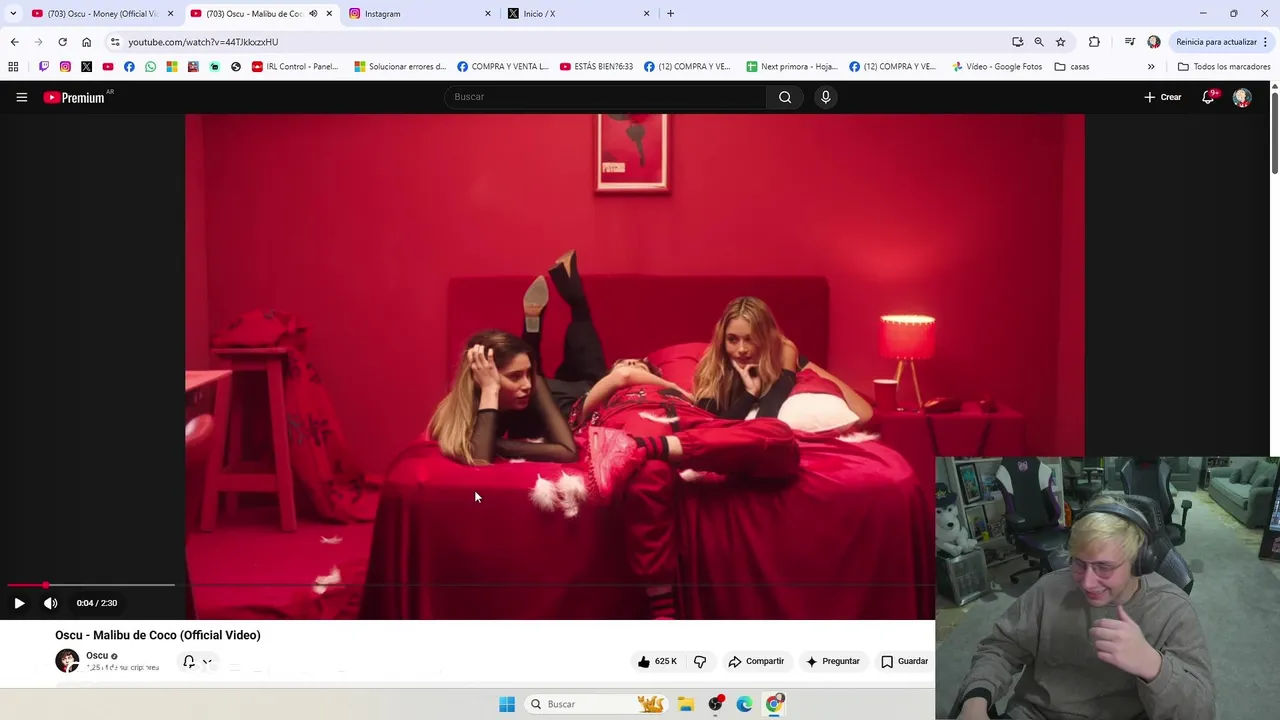Open the media controls icon

(x=1129, y=42)
